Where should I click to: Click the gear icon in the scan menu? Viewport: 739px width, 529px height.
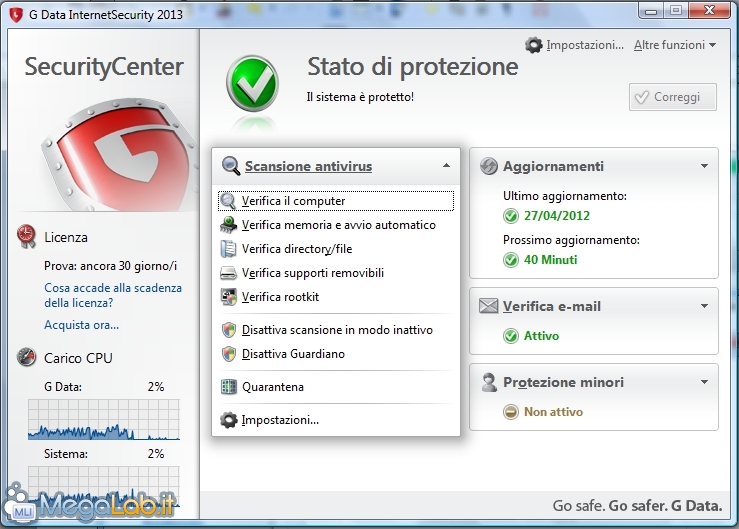pos(229,420)
